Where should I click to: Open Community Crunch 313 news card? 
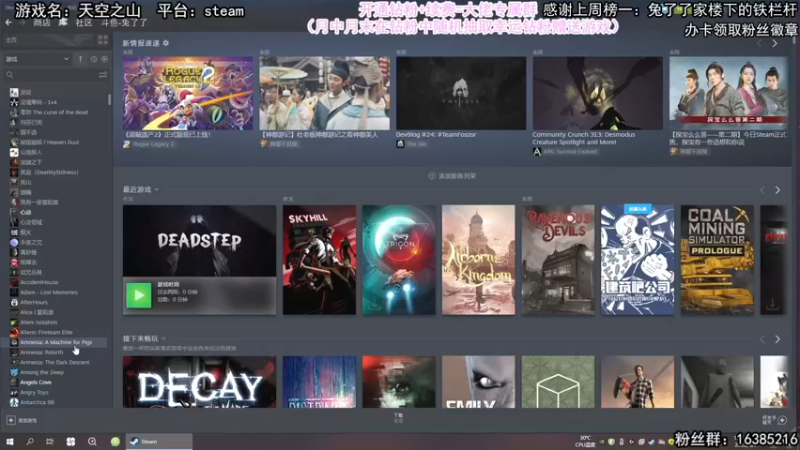[x=598, y=93]
